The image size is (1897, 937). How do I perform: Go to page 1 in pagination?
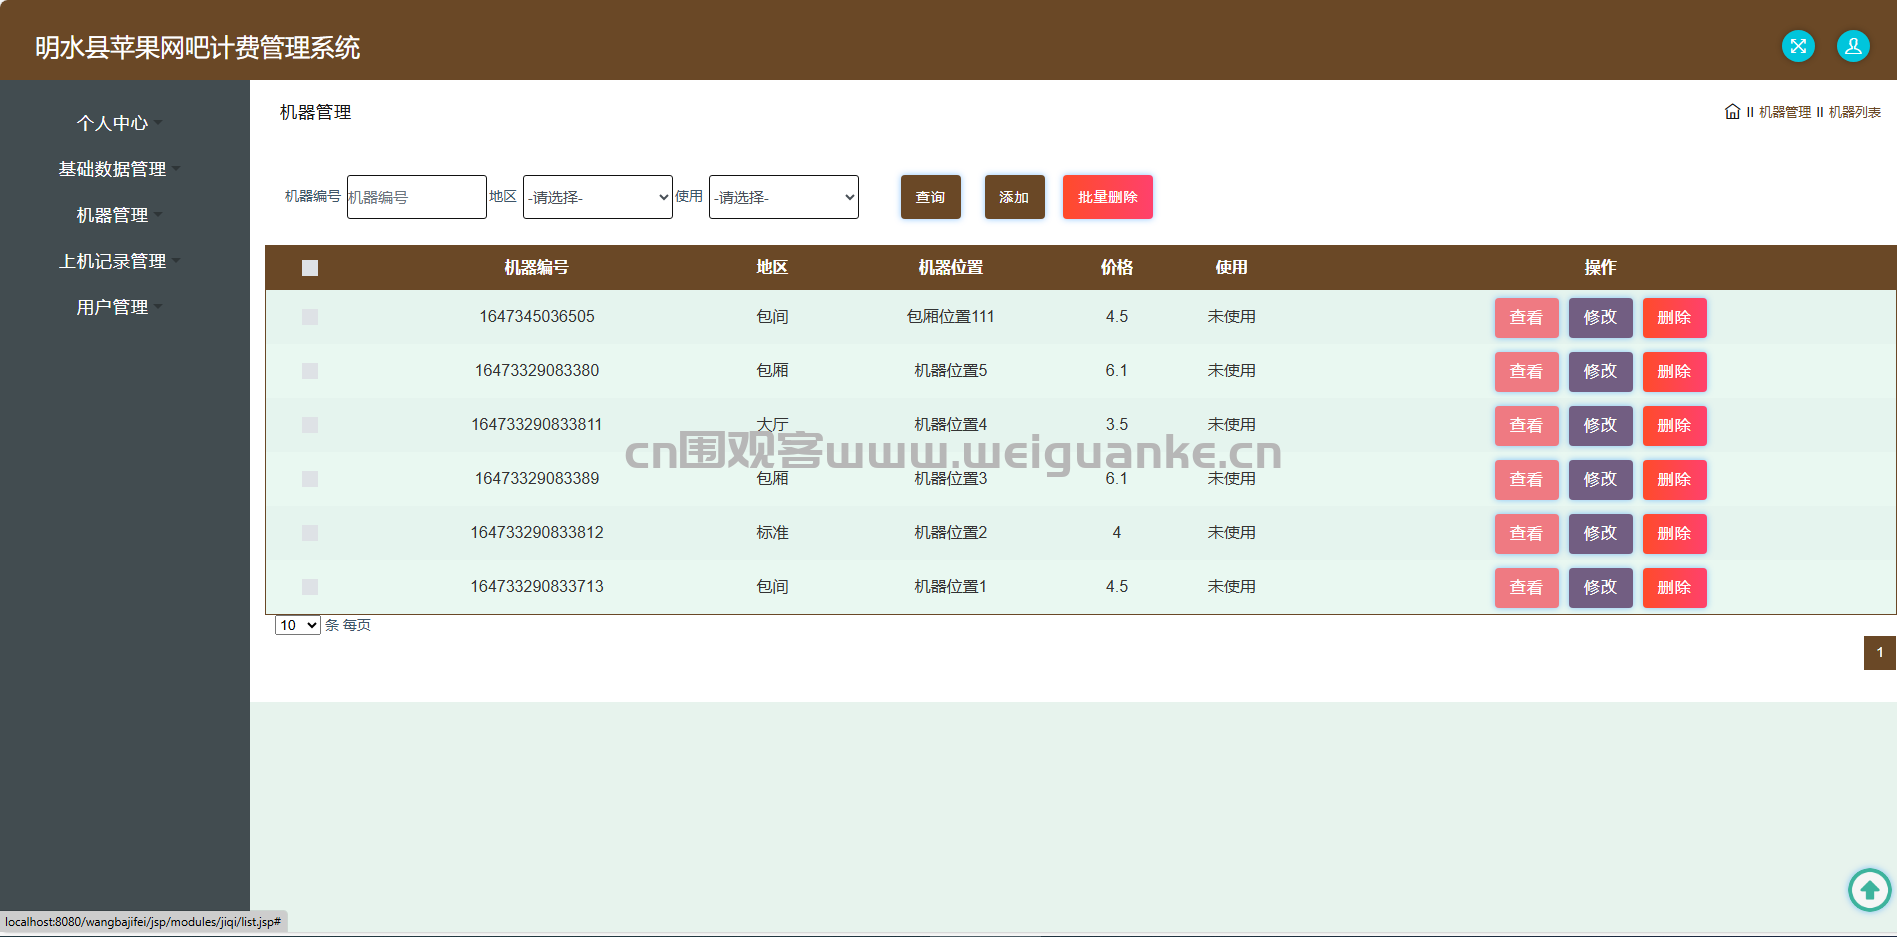(x=1880, y=653)
